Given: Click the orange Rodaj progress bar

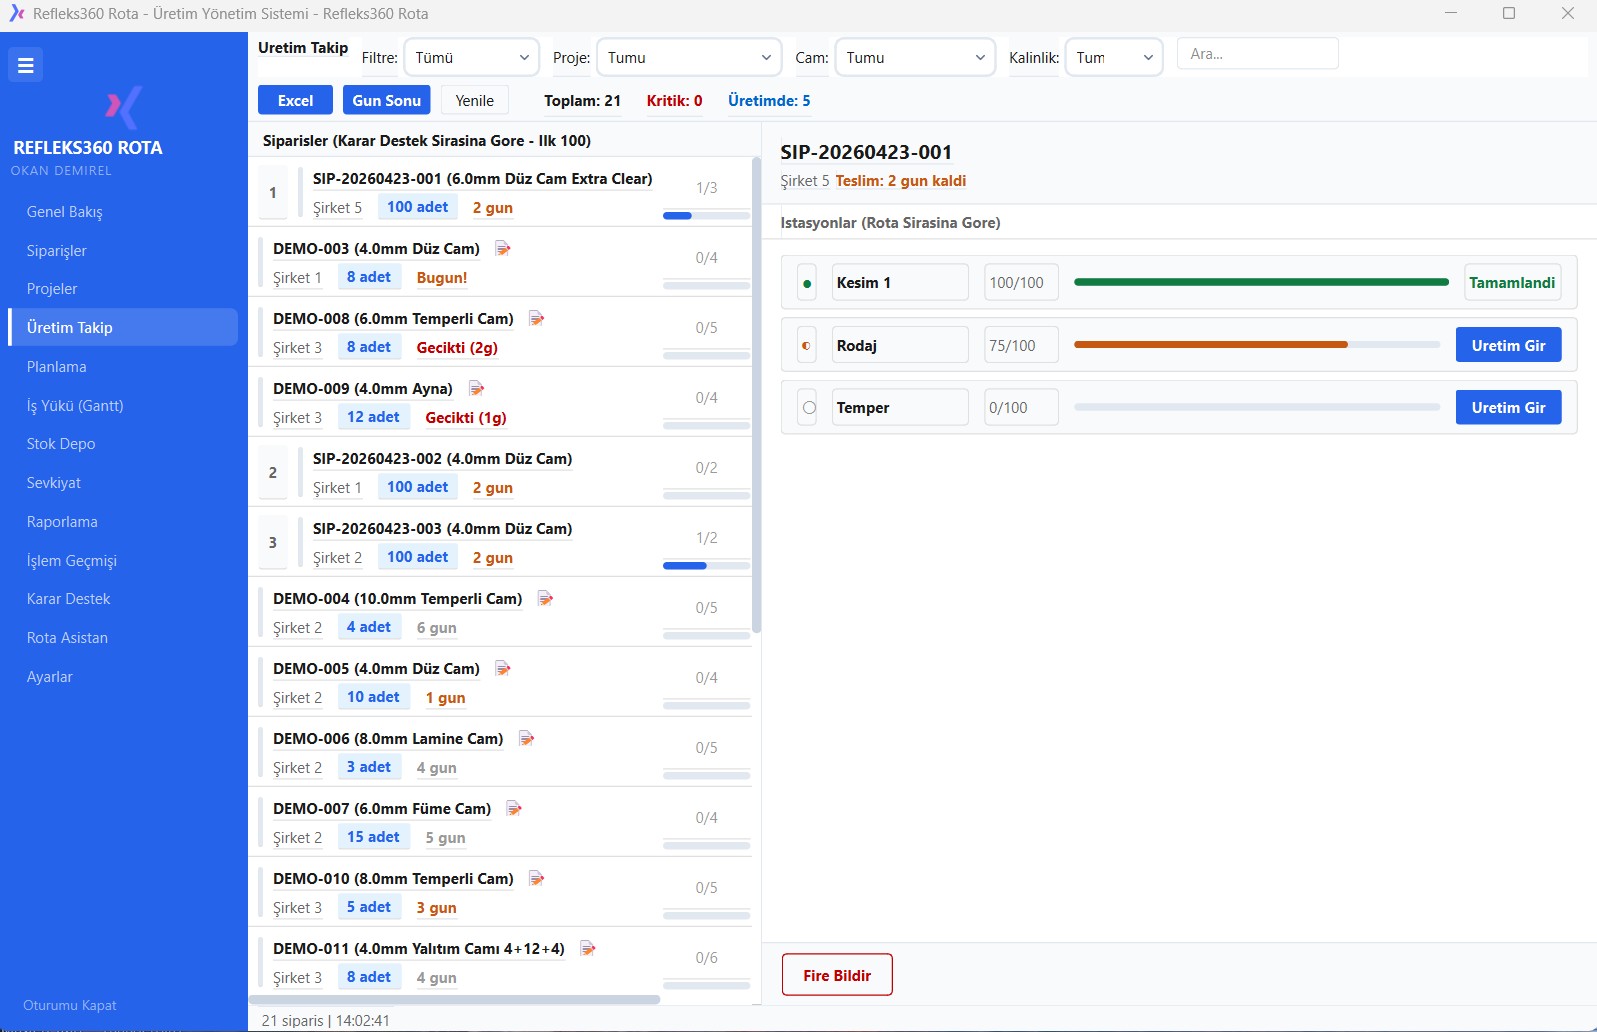Looking at the screenshot, I should pos(1210,345).
